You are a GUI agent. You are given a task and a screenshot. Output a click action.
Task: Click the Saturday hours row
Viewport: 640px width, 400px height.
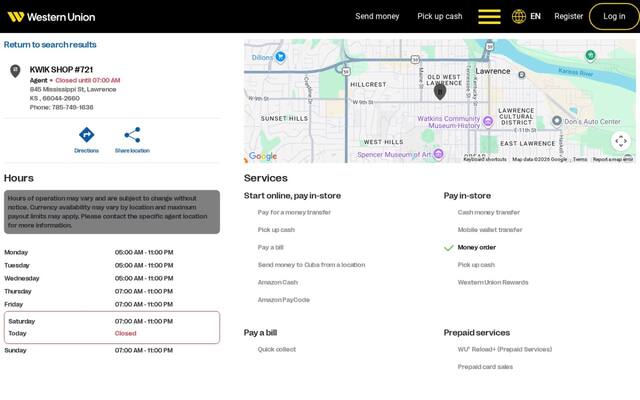click(x=112, y=321)
